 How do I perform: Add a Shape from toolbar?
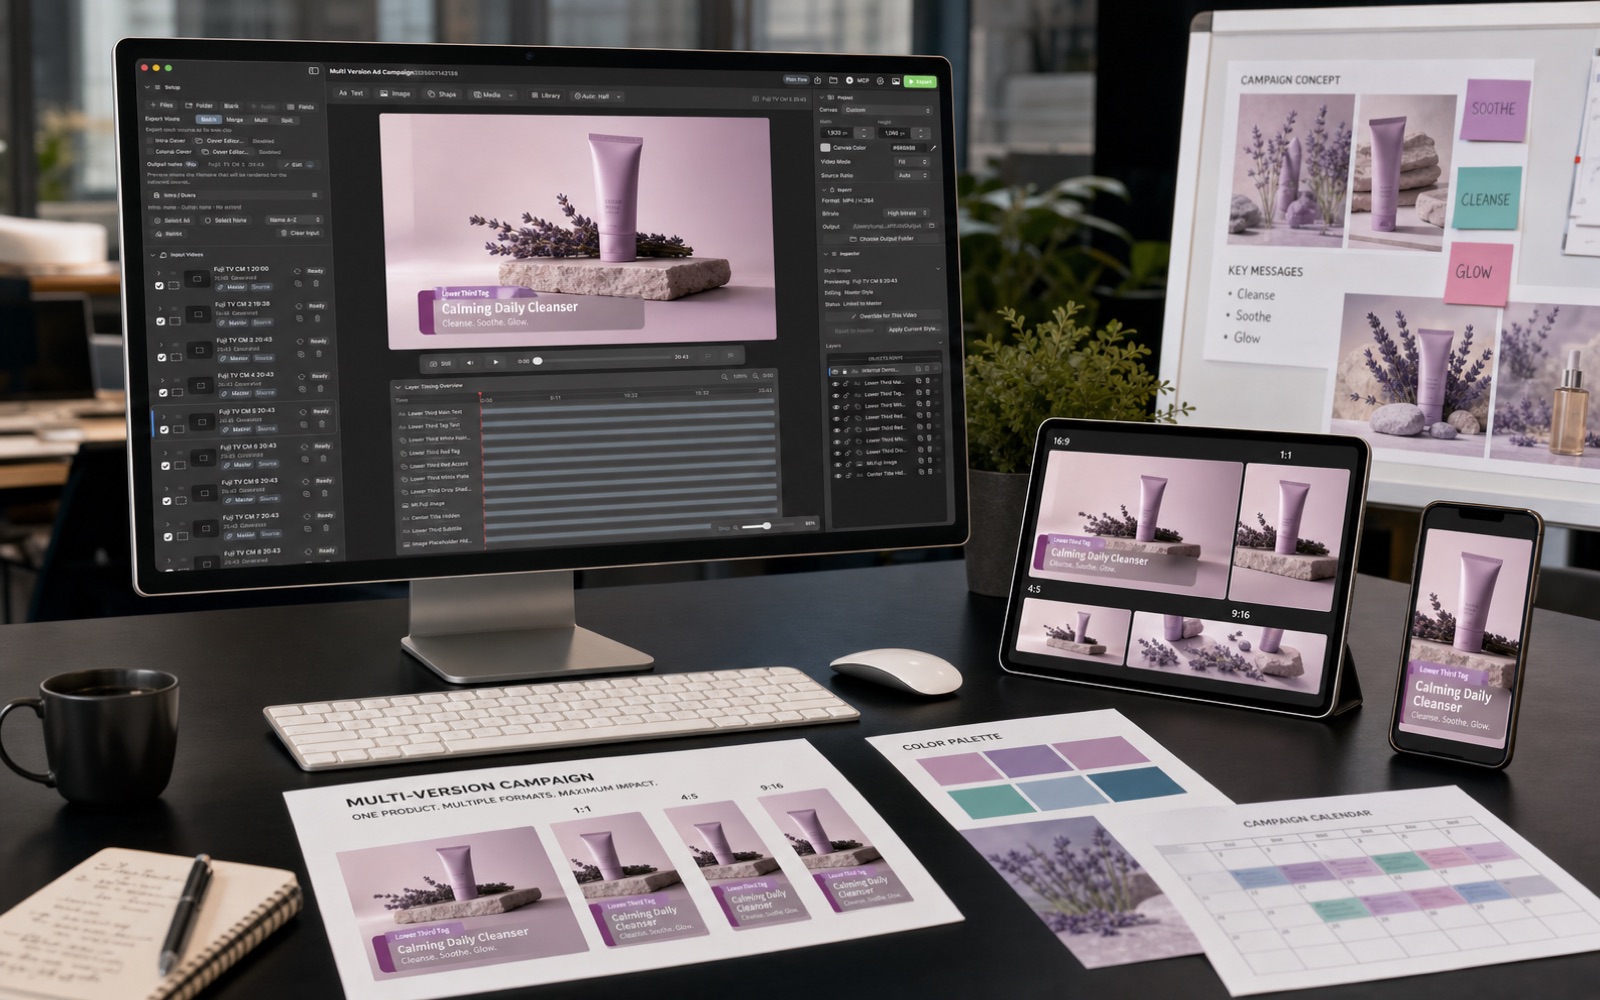pos(441,94)
